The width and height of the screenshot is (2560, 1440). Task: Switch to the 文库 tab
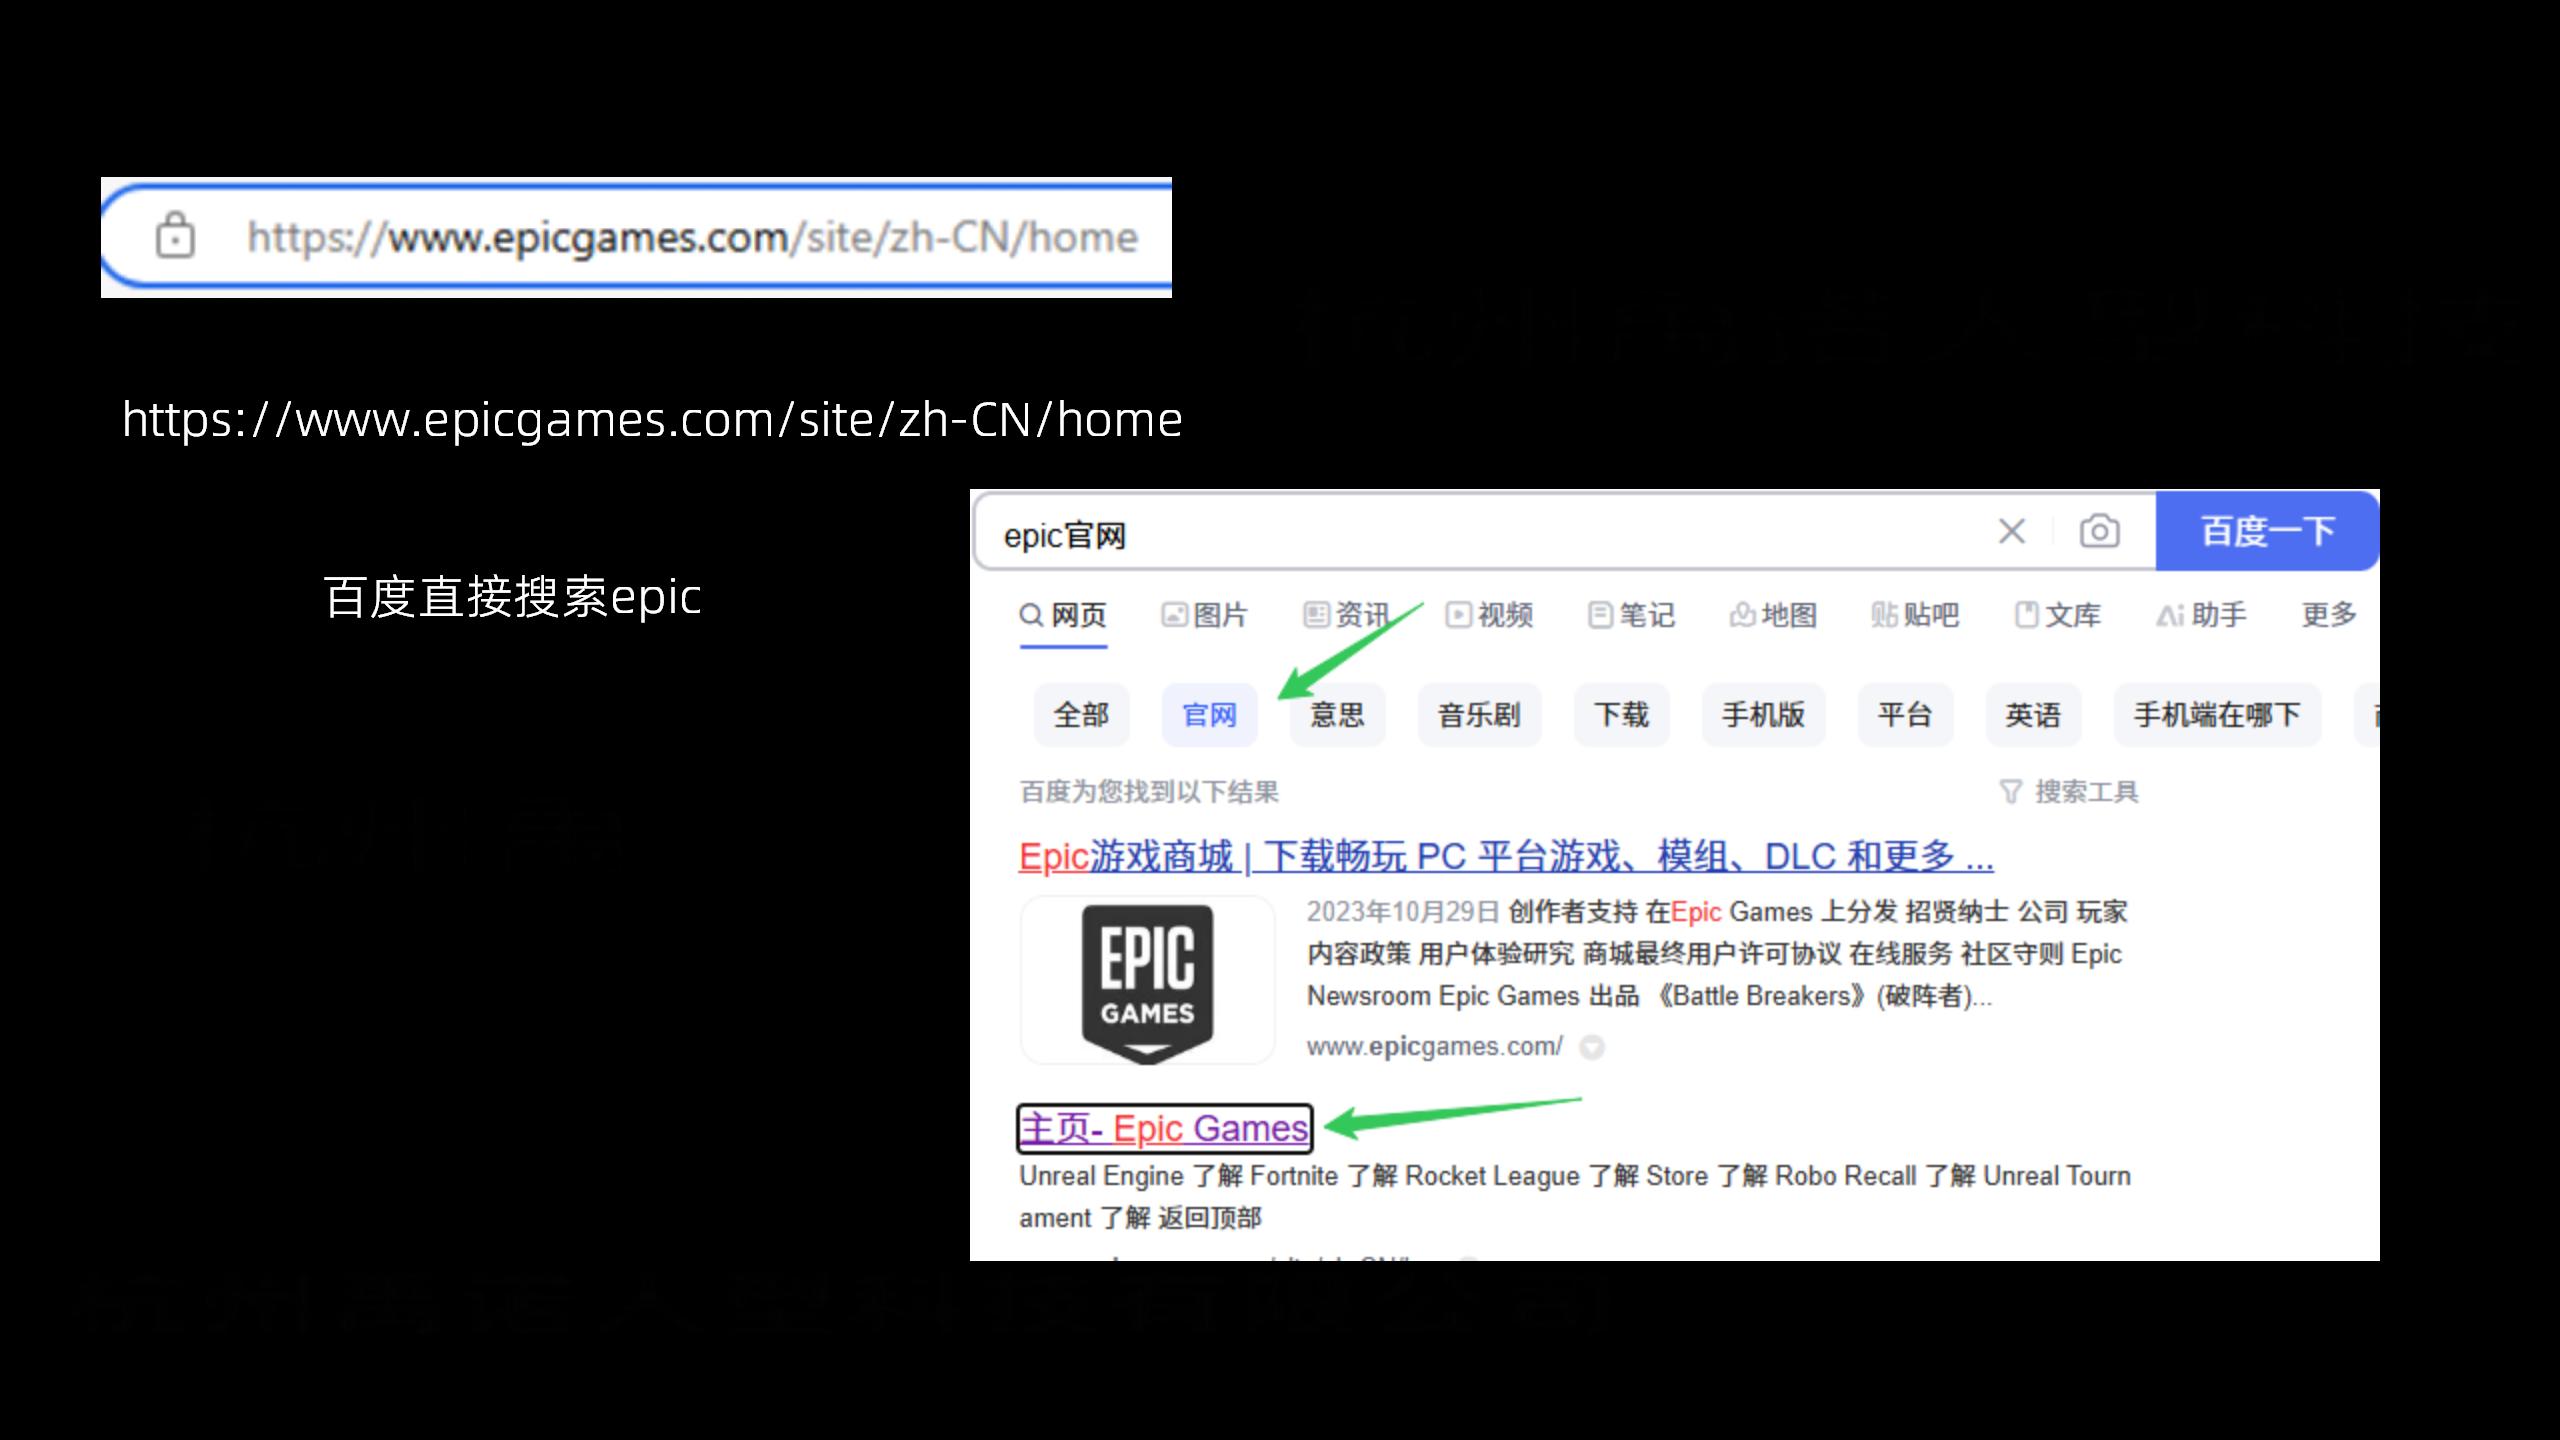coord(2057,615)
